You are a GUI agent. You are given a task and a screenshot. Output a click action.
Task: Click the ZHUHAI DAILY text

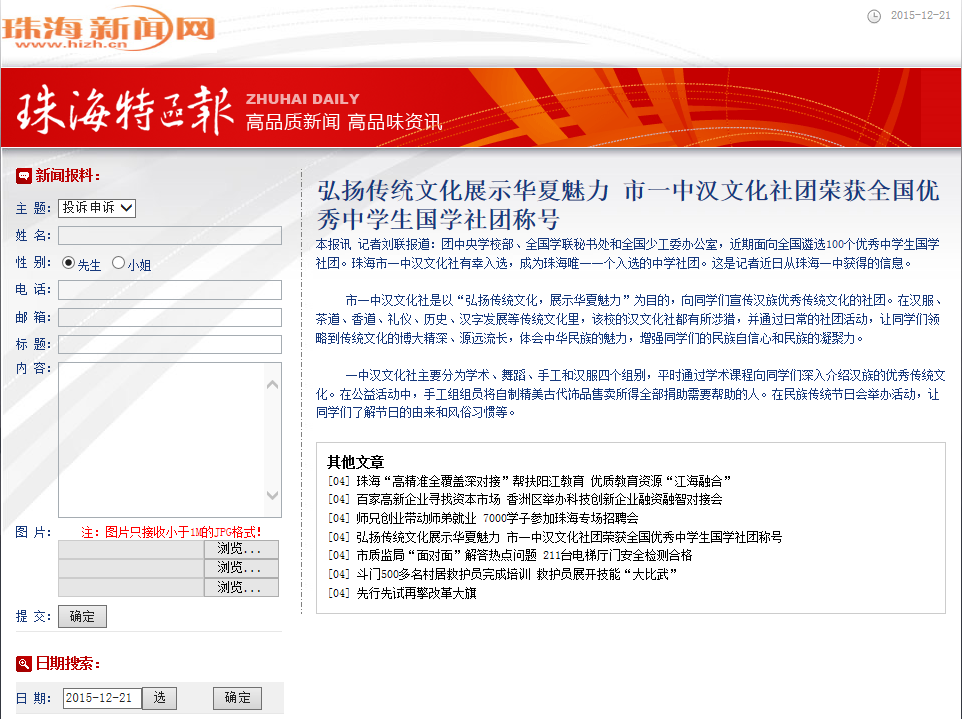[302, 99]
